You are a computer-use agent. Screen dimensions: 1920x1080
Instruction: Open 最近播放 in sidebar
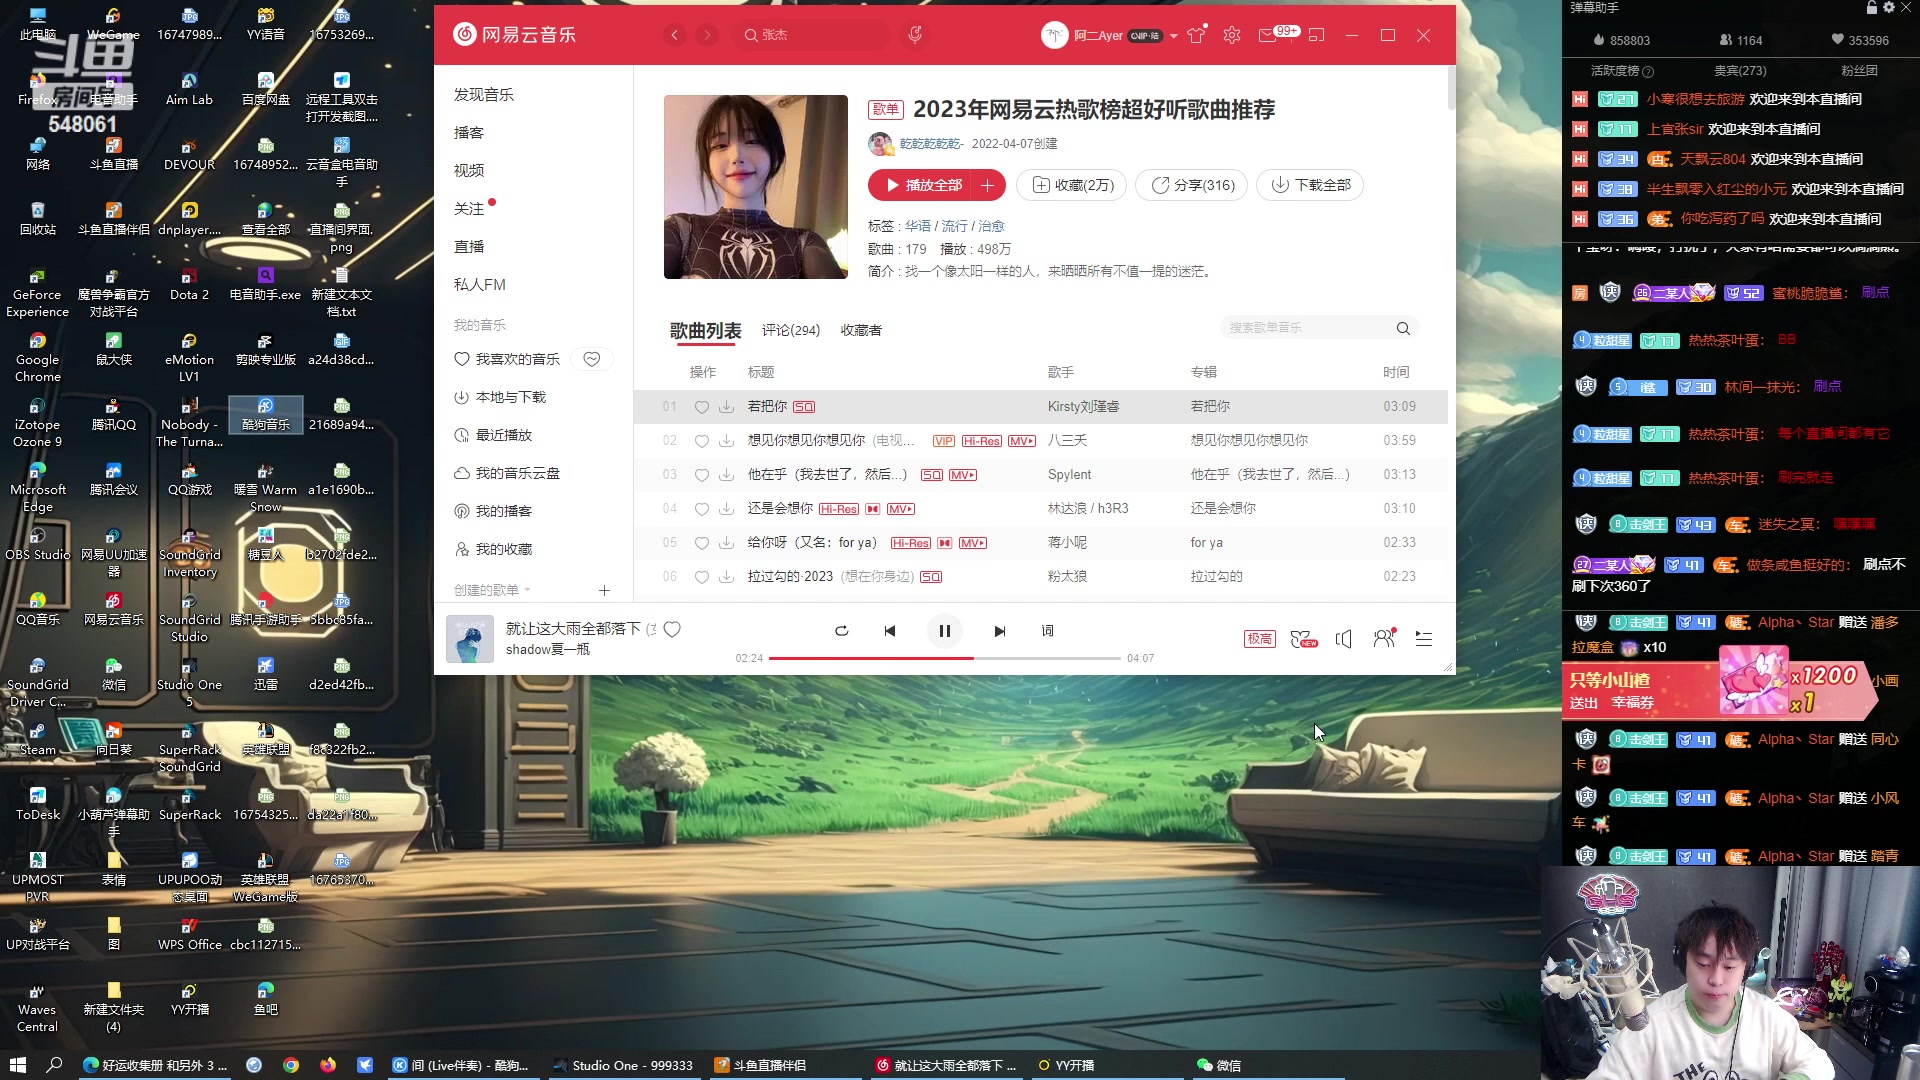494,435
